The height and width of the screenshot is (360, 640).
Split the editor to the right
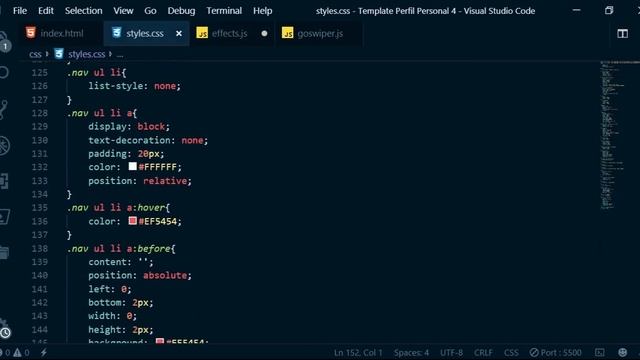click(622, 33)
